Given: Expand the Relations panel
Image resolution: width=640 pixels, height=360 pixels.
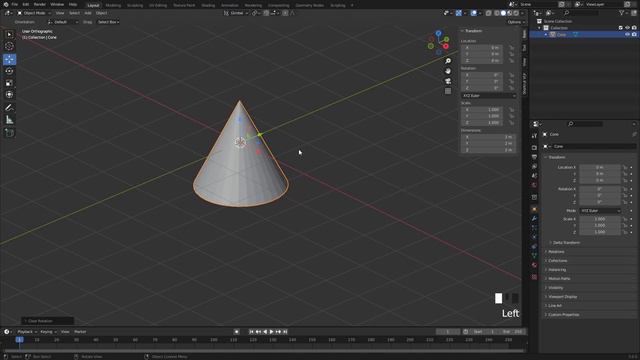Looking at the screenshot, I should (556, 252).
